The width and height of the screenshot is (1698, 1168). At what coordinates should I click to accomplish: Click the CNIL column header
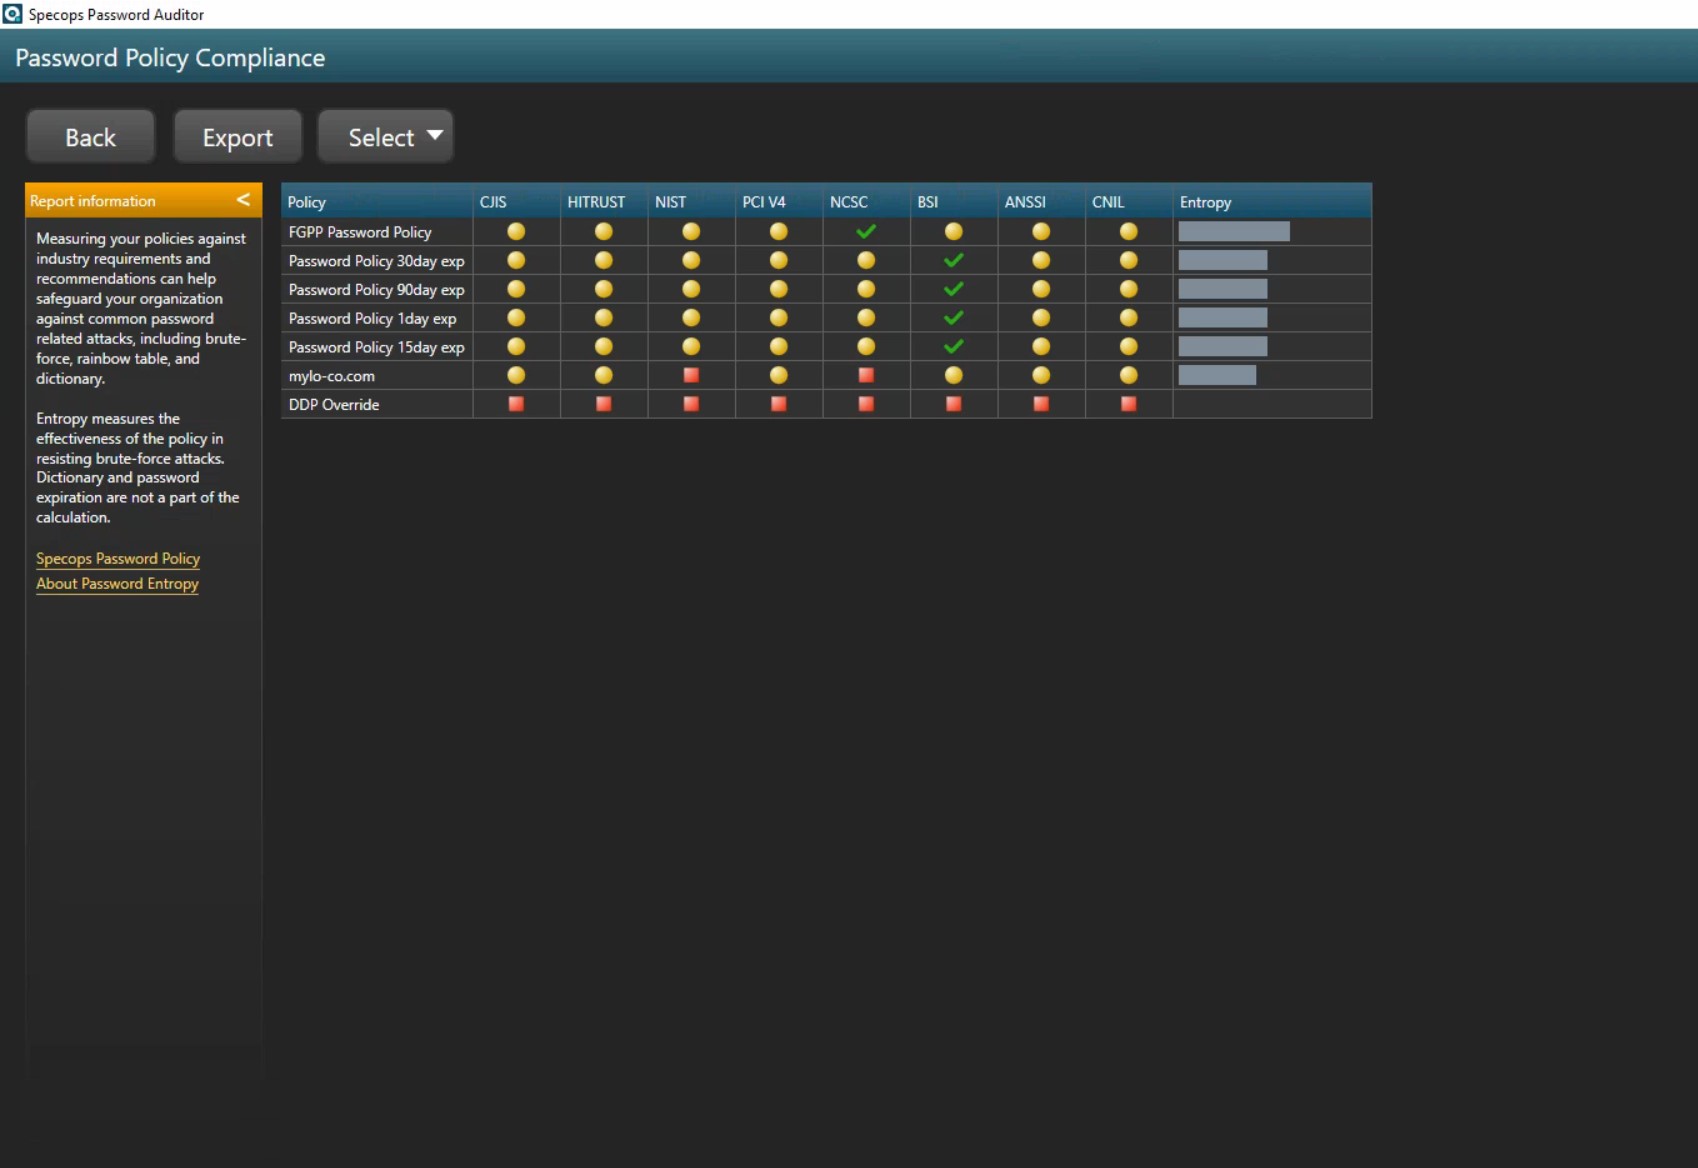pos(1129,202)
